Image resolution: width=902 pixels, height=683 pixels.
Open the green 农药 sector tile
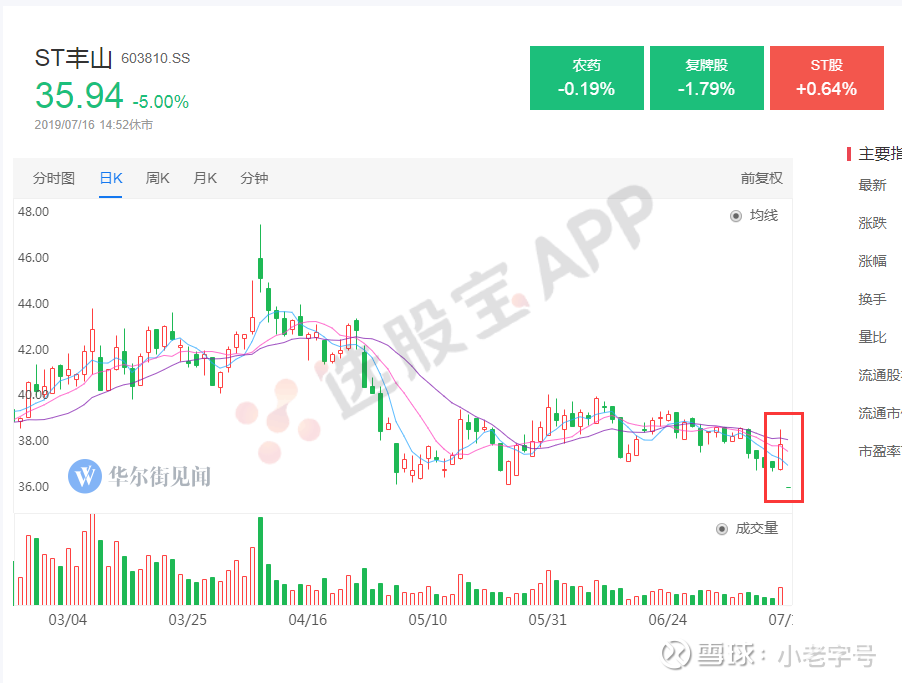pyautogui.click(x=587, y=78)
